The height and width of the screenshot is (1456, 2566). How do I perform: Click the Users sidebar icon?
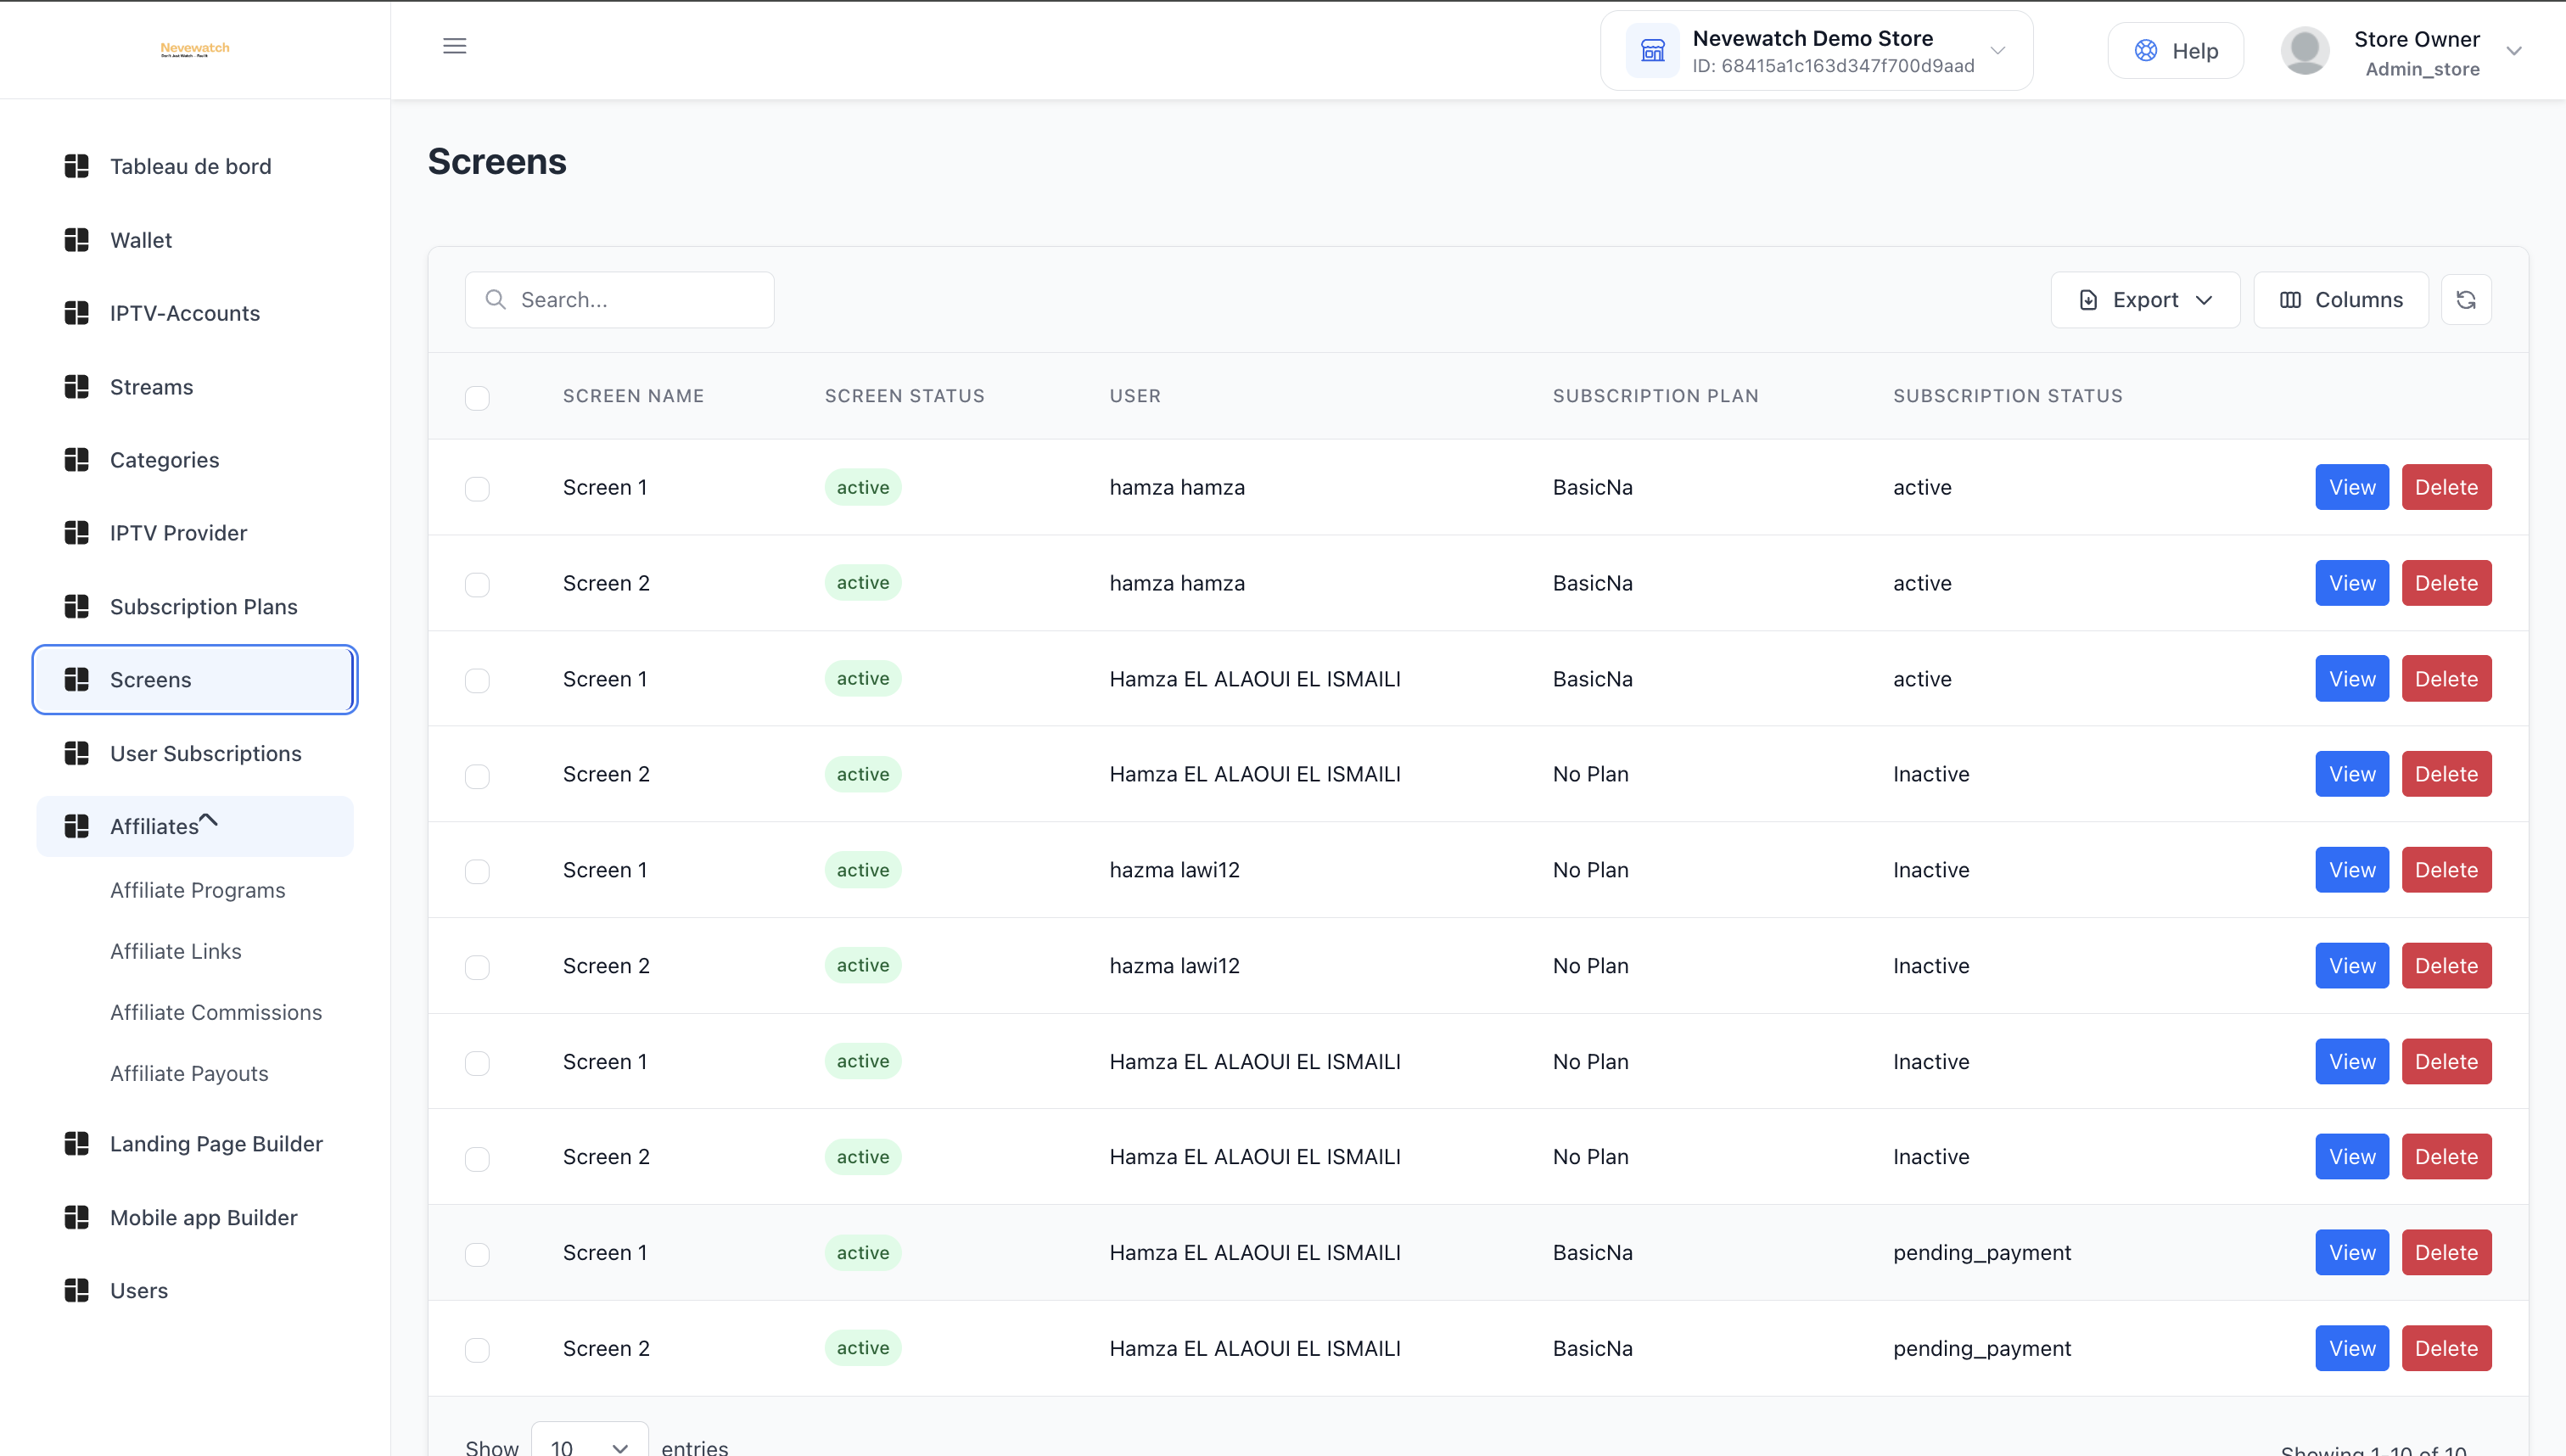[77, 1291]
